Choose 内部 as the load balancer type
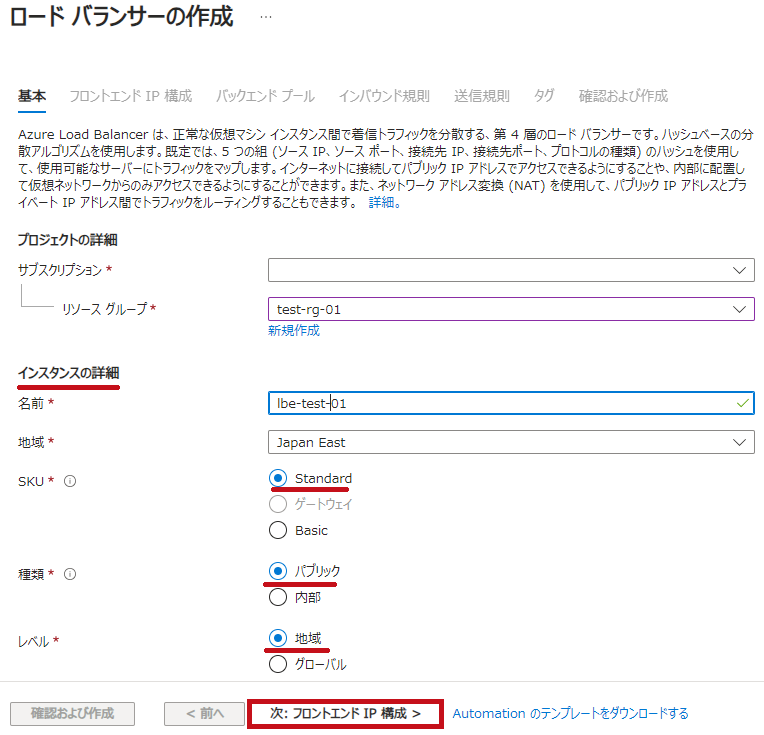 point(278,597)
